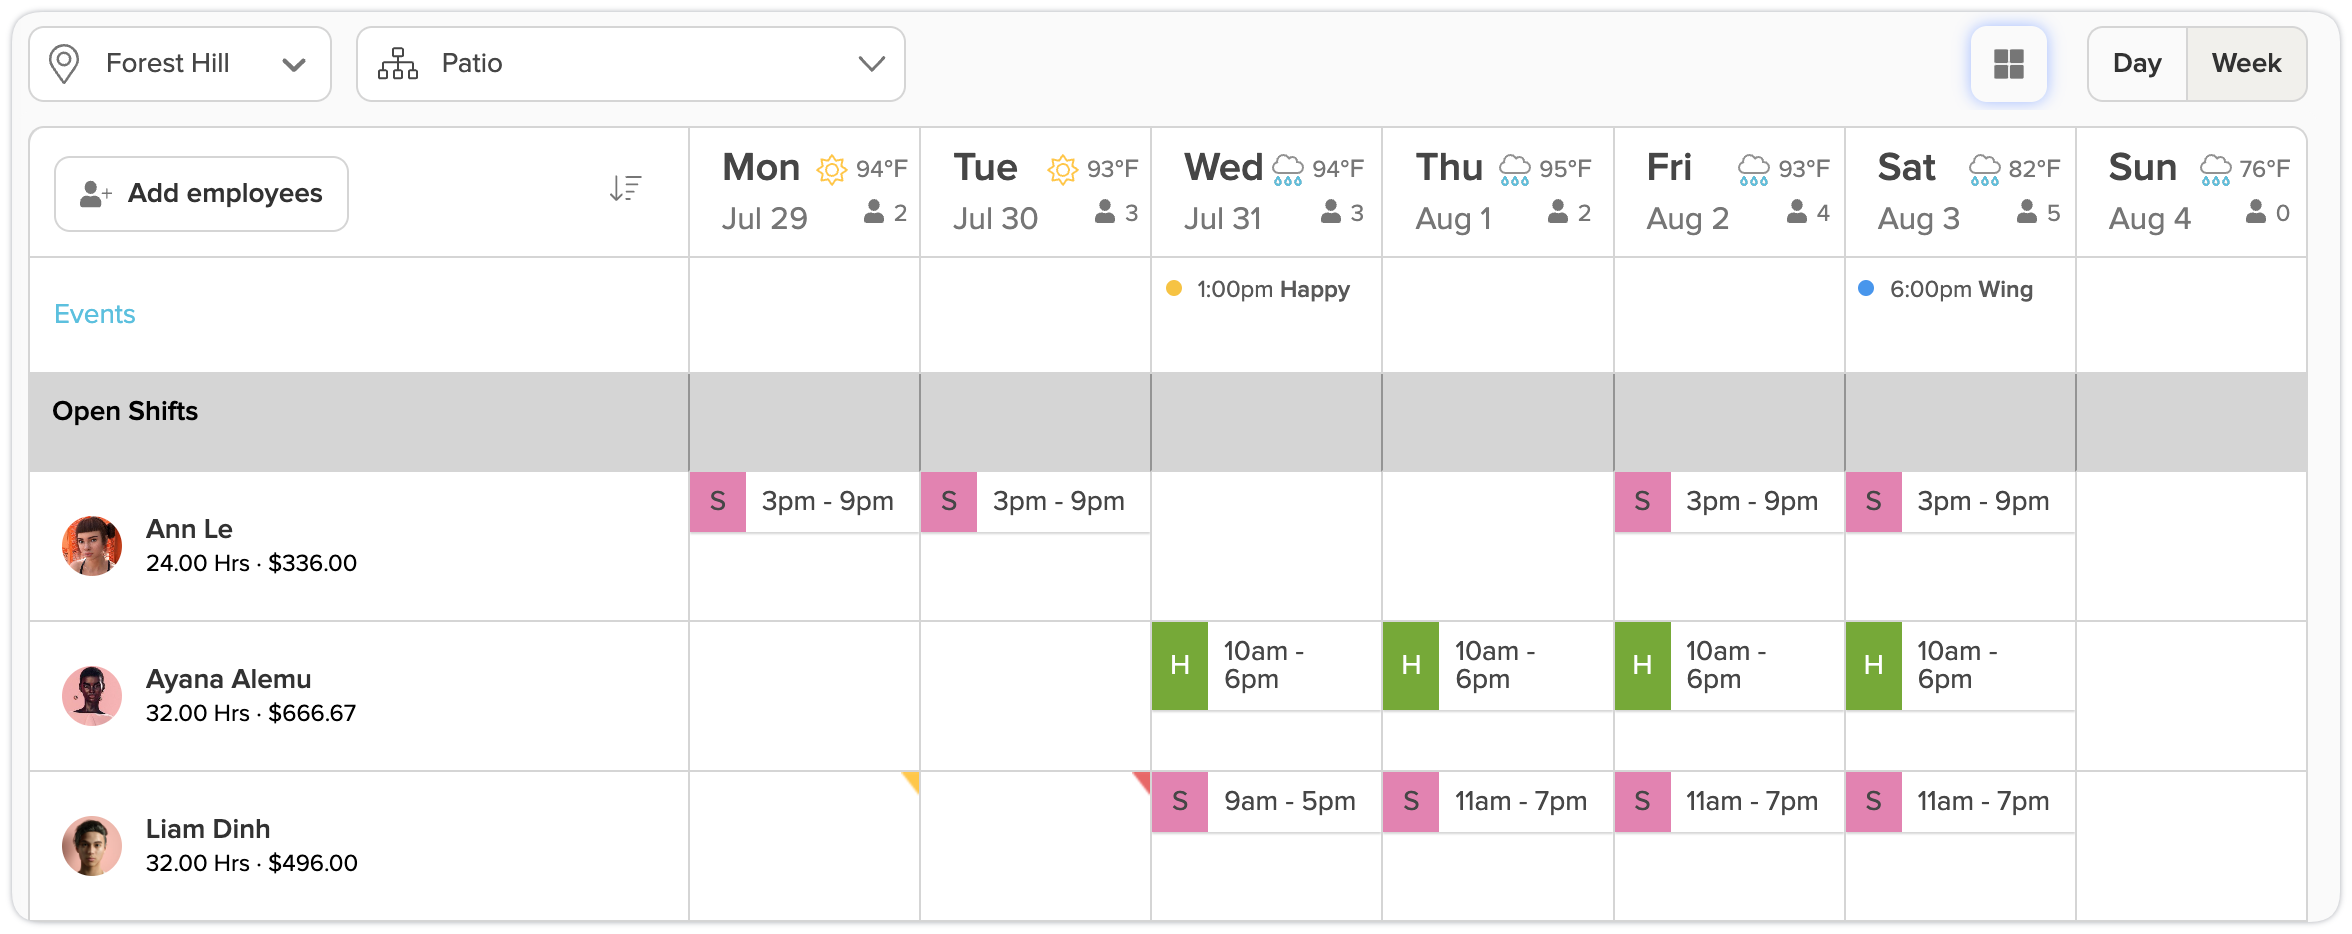The width and height of the screenshot is (2352, 934).
Task: Click the department hierarchy icon
Action: click(x=398, y=64)
